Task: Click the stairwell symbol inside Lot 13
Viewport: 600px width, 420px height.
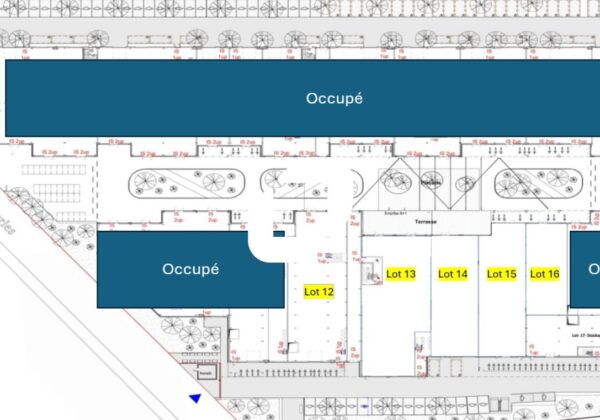Action: (x=370, y=271)
